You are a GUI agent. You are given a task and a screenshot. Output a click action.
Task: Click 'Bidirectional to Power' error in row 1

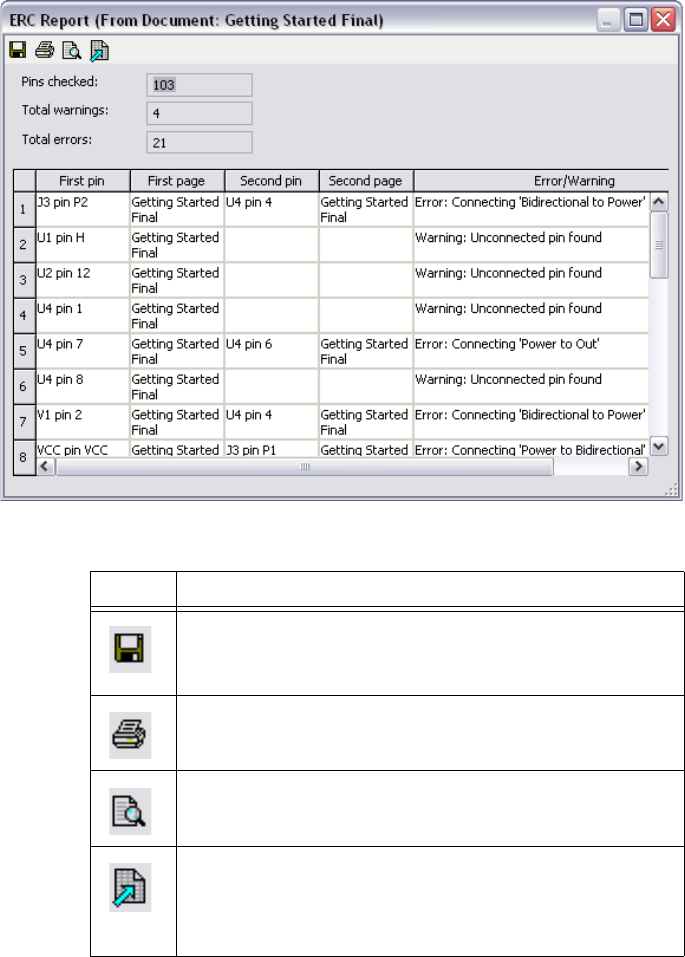(x=531, y=209)
